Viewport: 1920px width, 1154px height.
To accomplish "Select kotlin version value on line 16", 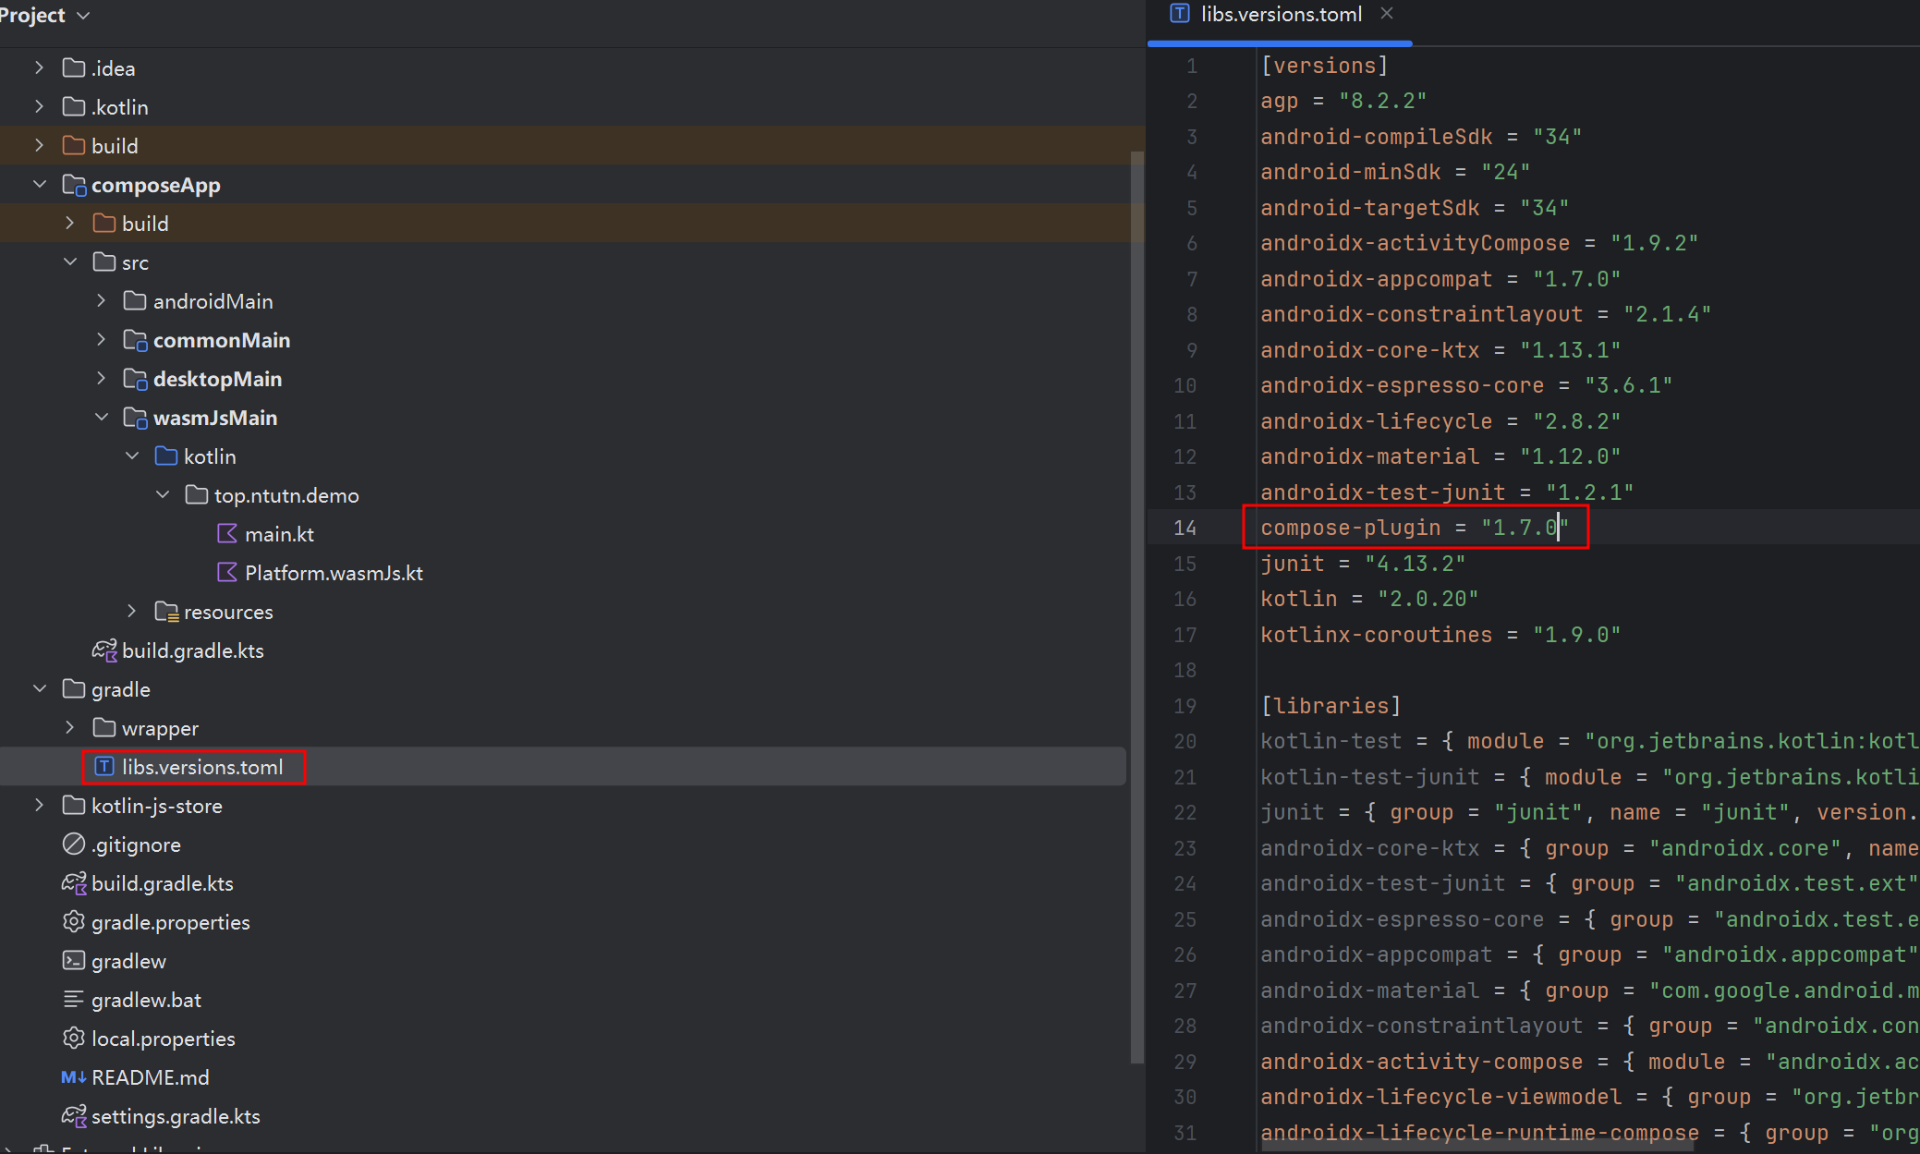I will point(1432,598).
